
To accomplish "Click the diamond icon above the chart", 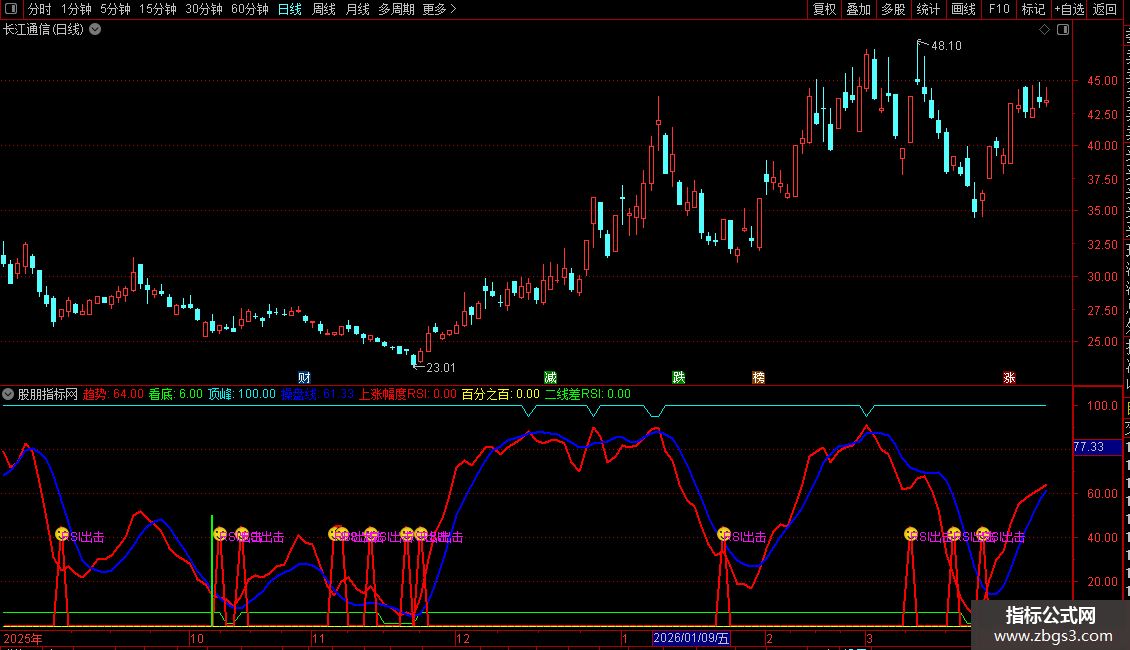I will 1044,30.
